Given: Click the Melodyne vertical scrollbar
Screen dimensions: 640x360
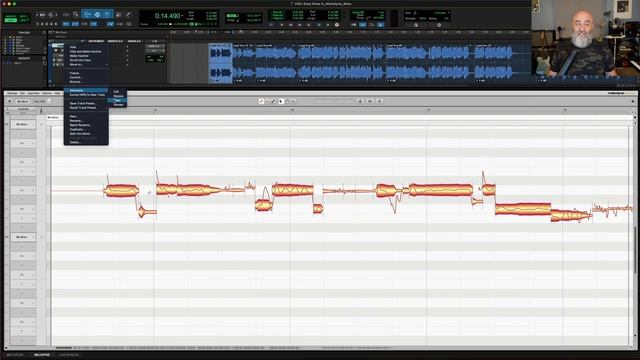Looking at the screenshot, I should tap(635, 249).
